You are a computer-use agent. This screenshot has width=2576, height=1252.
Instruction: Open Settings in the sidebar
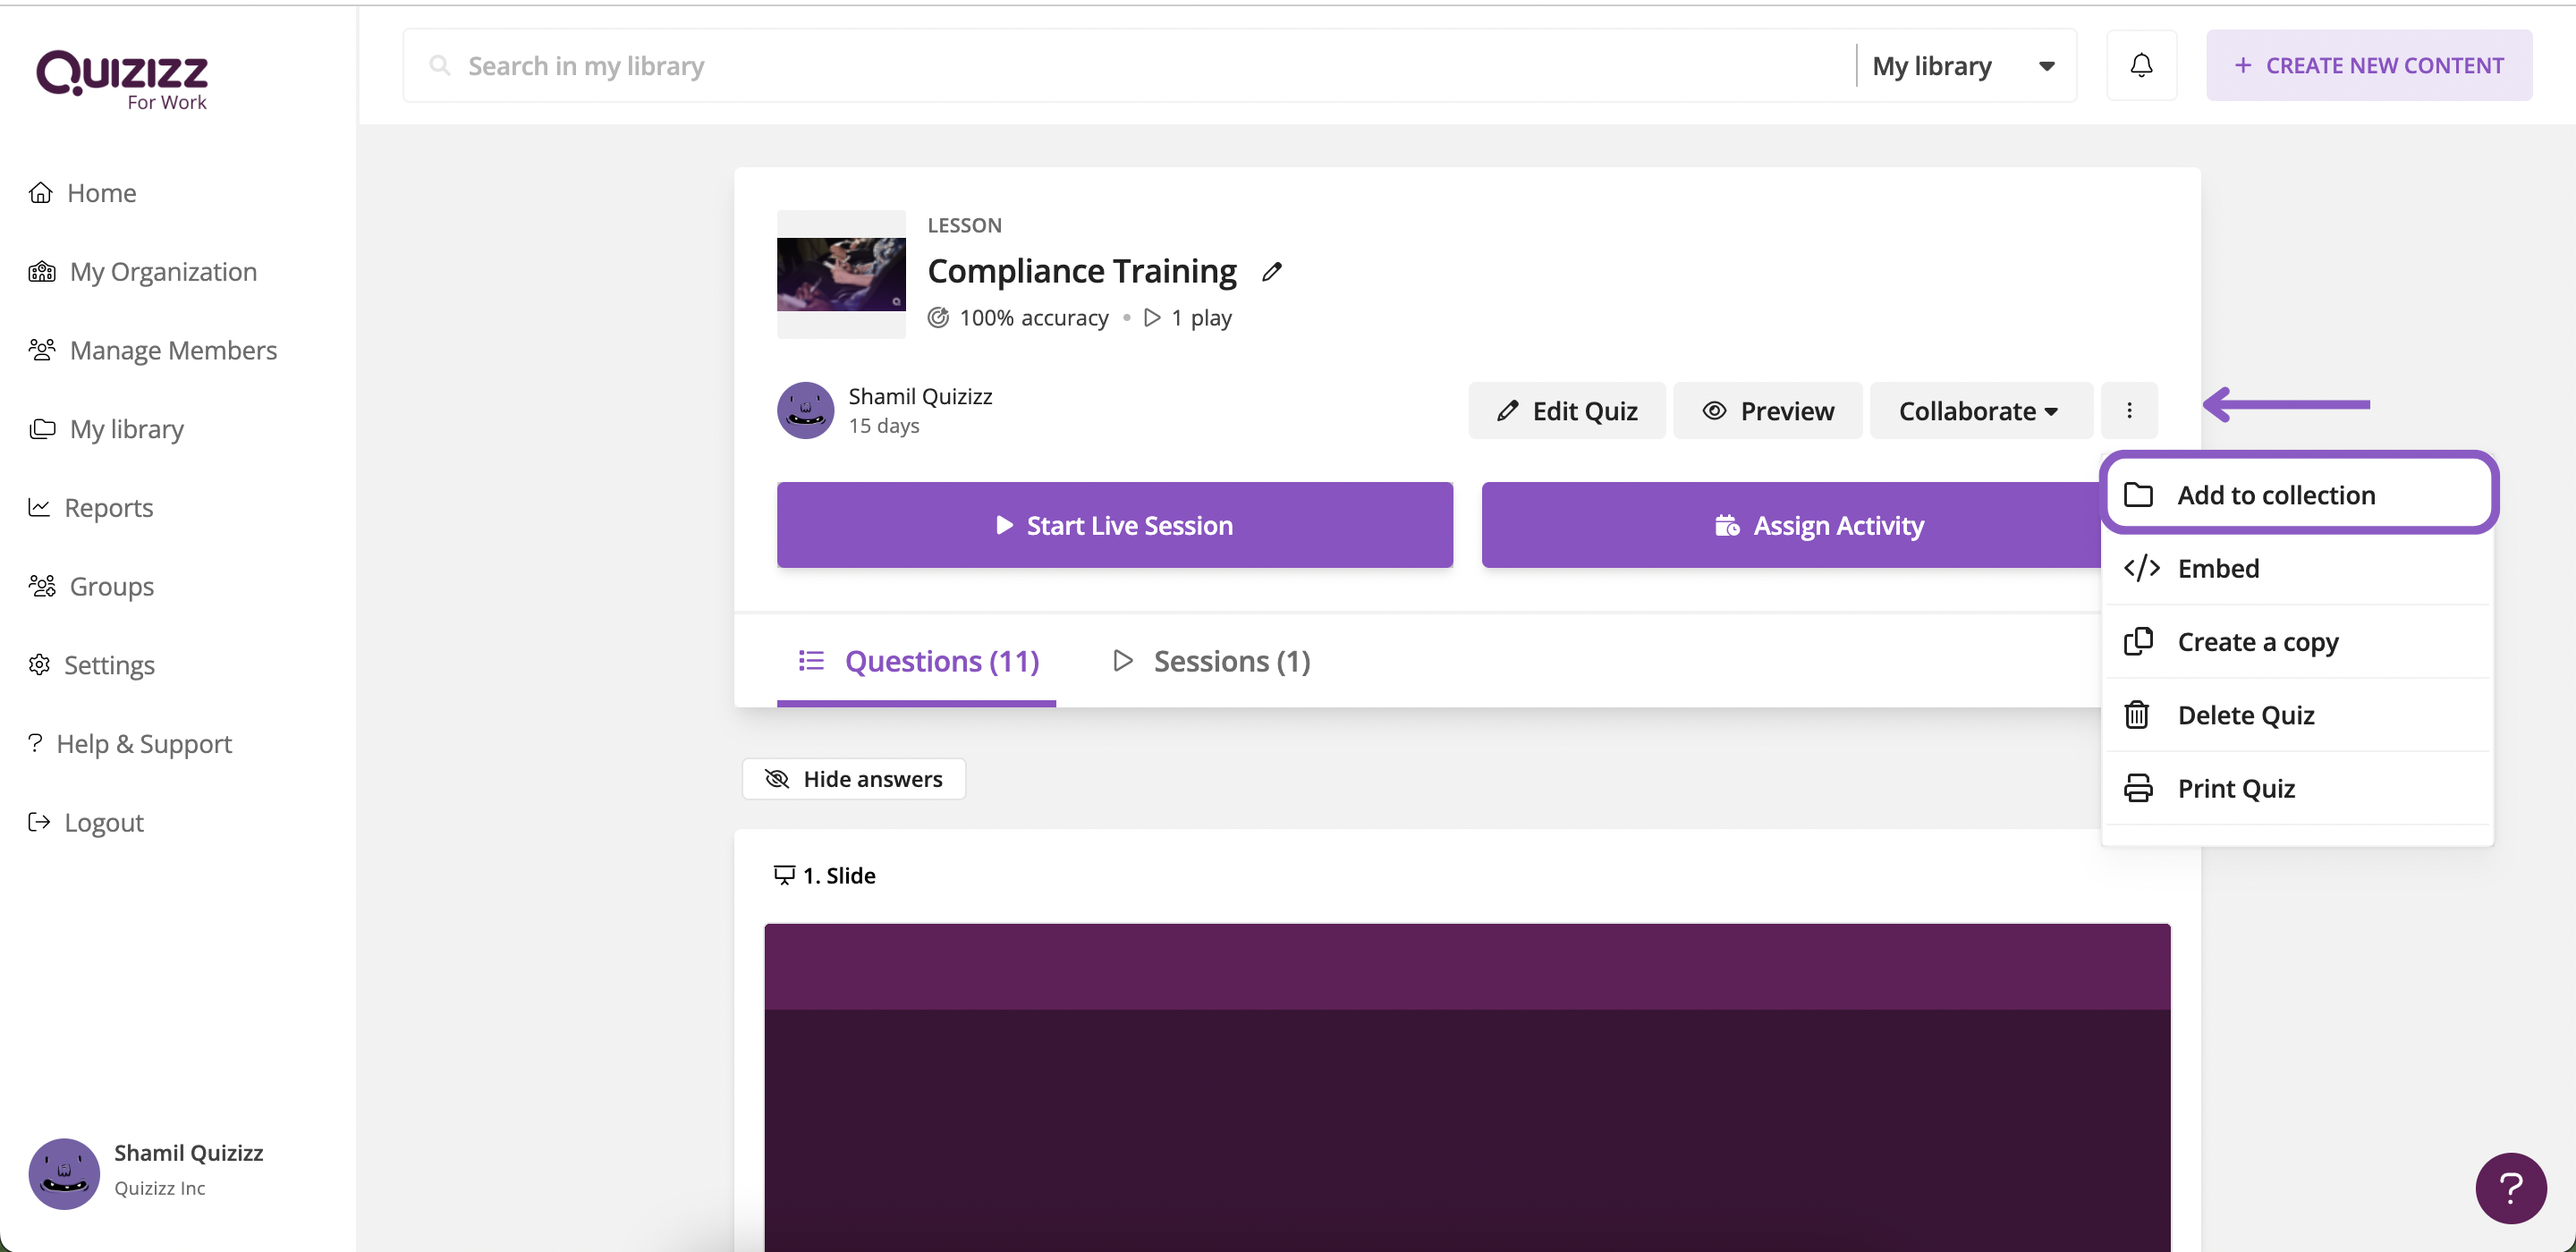click(108, 665)
